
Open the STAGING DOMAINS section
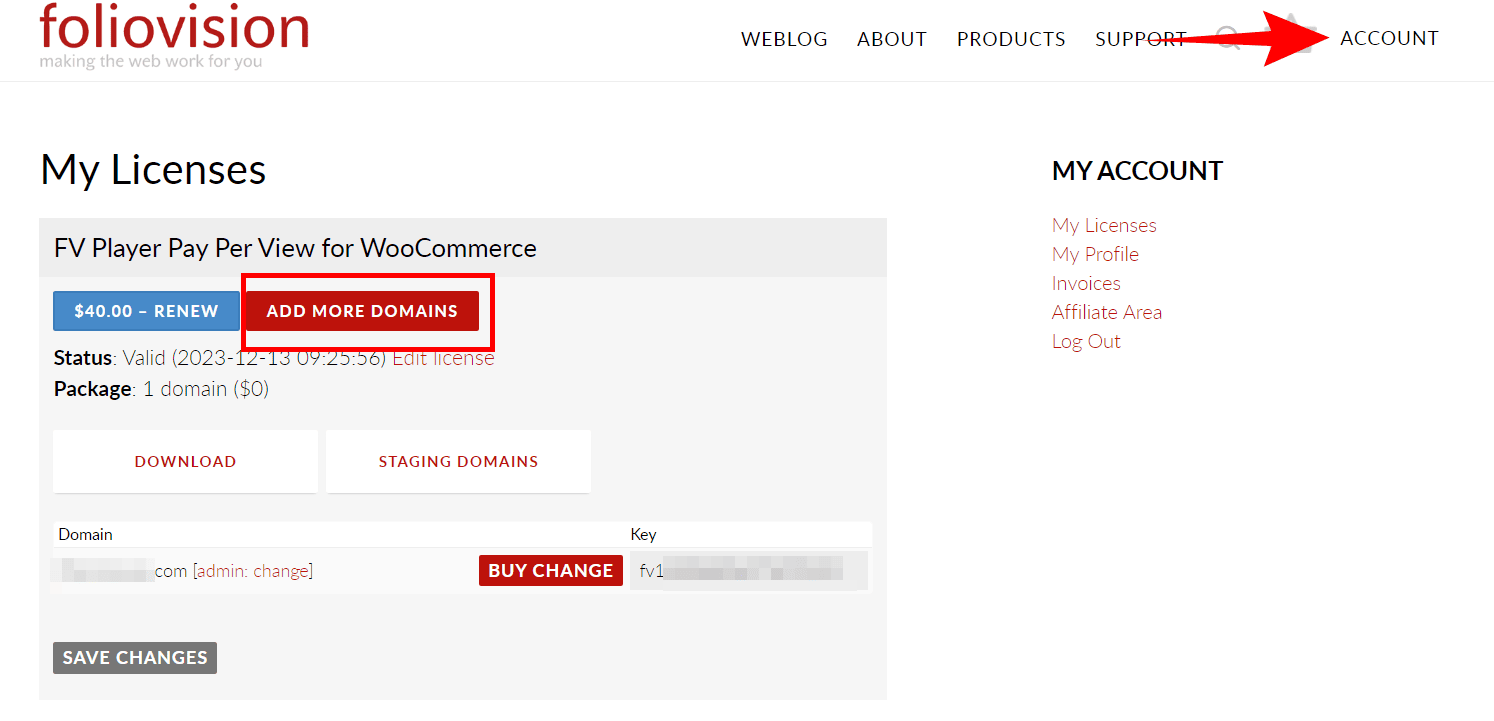(458, 461)
